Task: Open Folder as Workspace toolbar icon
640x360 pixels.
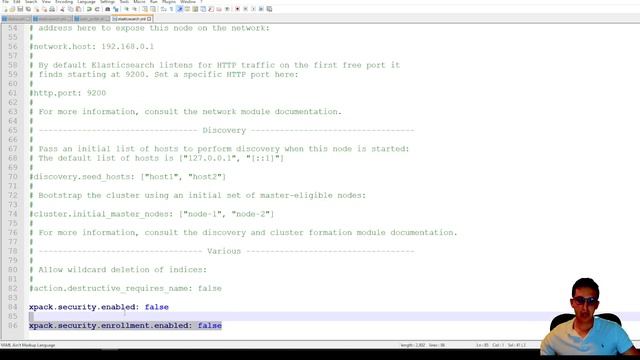Action: click(x=219, y=9)
